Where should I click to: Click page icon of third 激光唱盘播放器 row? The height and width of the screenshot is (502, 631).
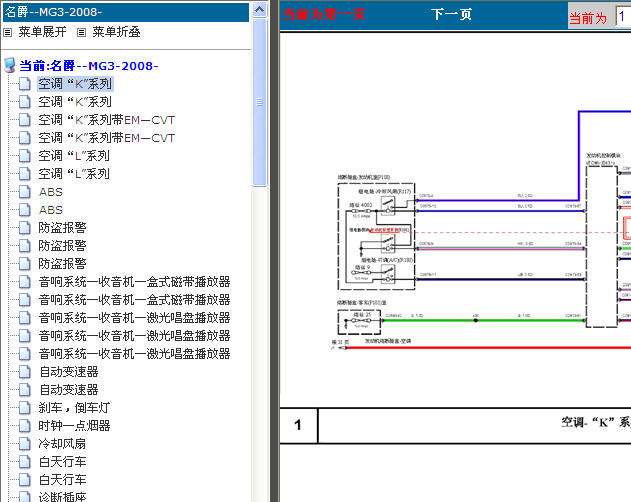click(25, 354)
